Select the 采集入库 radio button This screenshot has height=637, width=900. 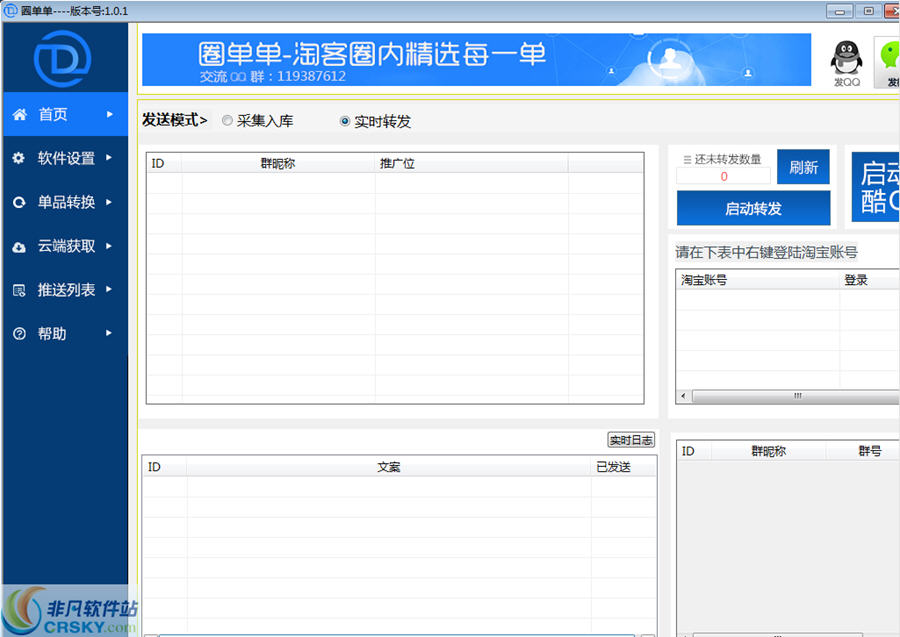(228, 121)
